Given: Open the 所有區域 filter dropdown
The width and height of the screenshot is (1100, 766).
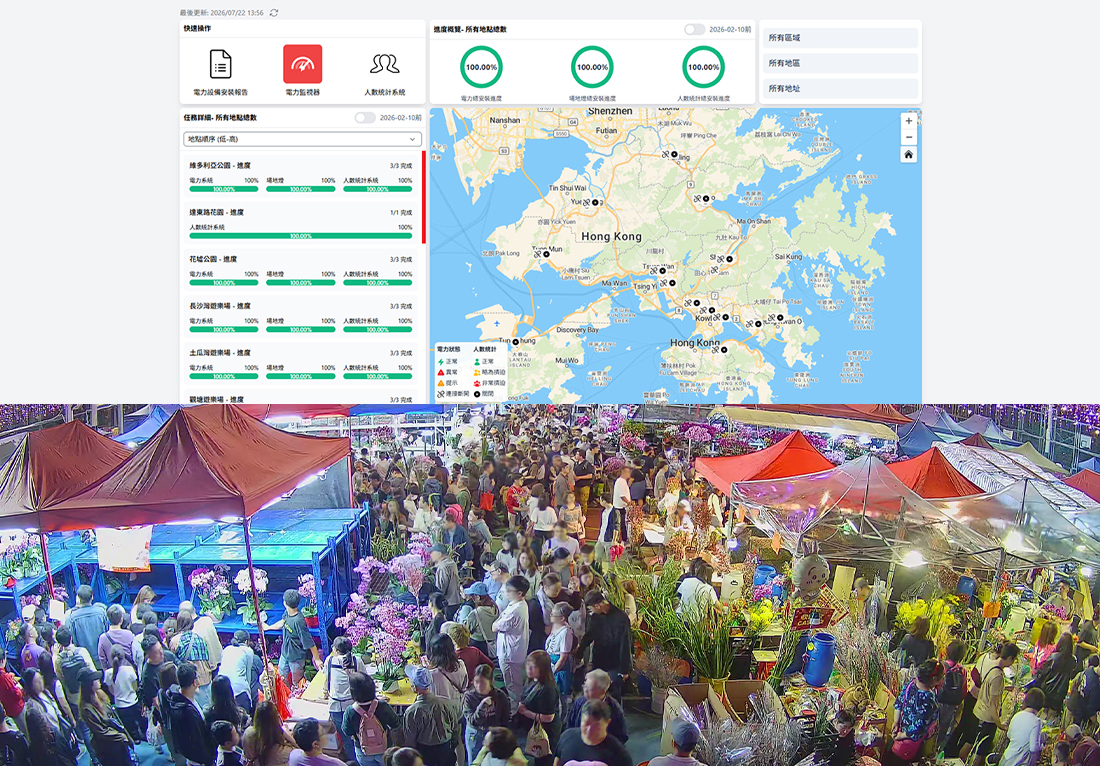Looking at the screenshot, I should (840, 38).
